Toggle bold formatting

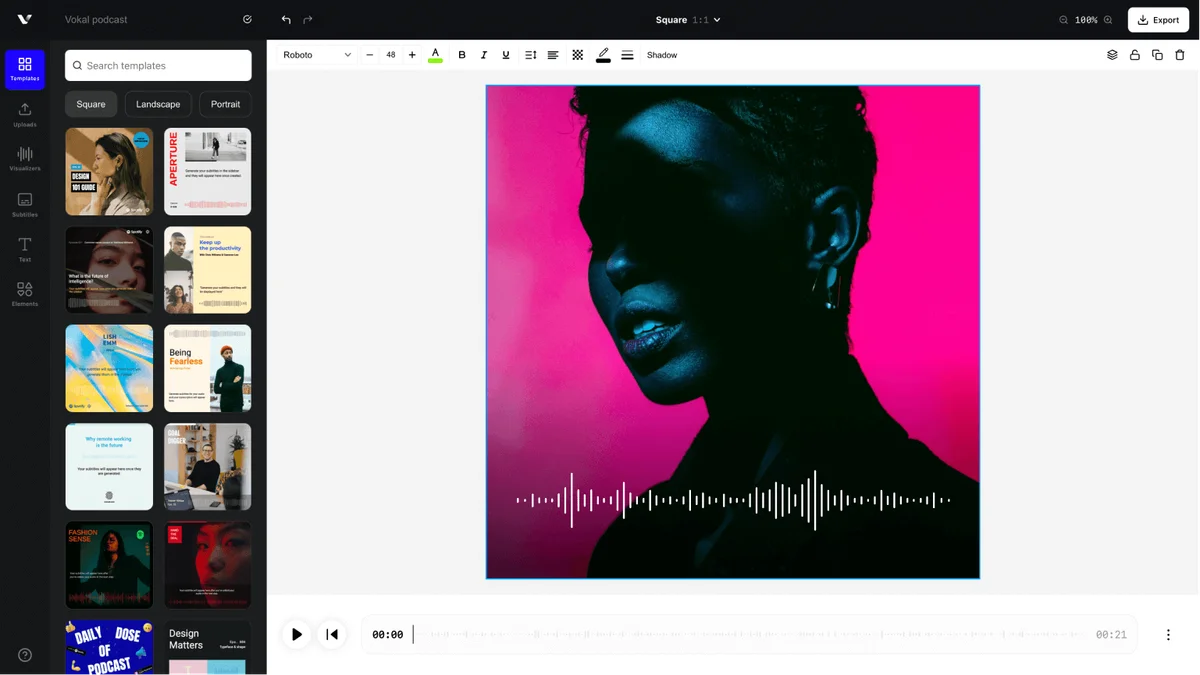point(462,55)
